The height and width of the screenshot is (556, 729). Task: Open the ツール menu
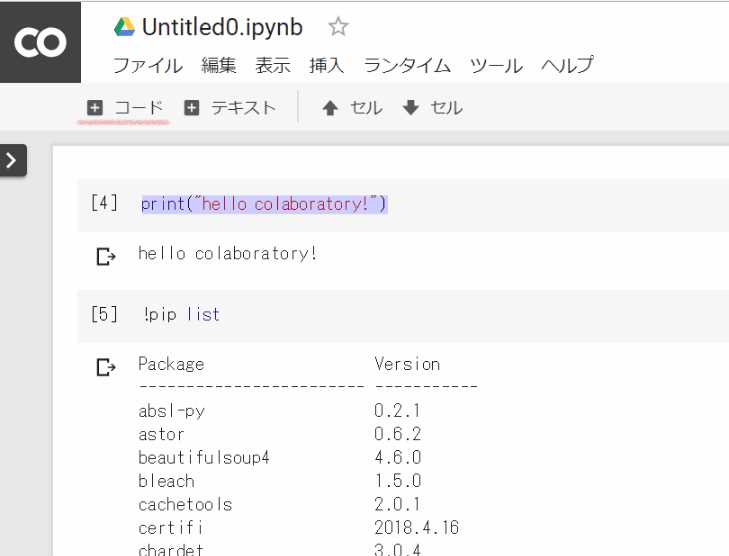point(496,66)
